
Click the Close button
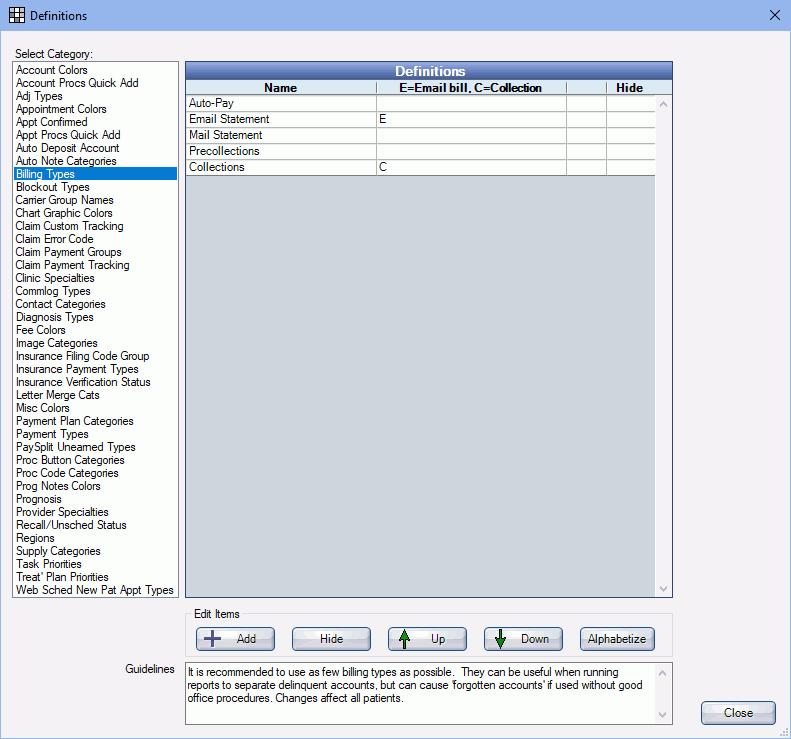click(738, 712)
